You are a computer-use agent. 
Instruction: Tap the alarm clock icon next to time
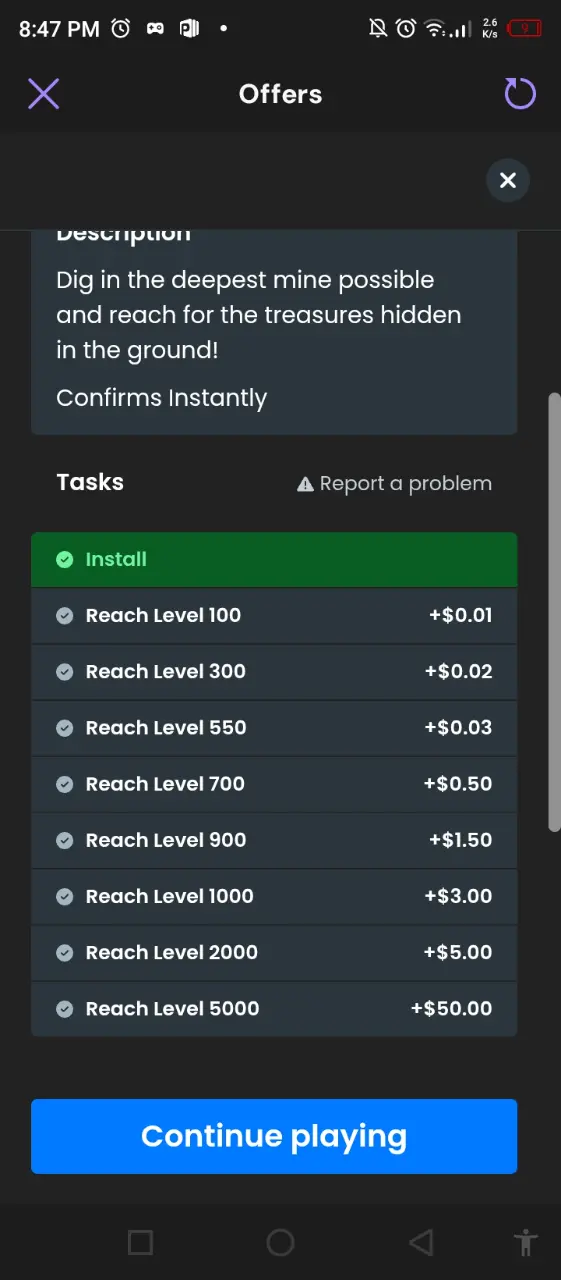coord(120,29)
